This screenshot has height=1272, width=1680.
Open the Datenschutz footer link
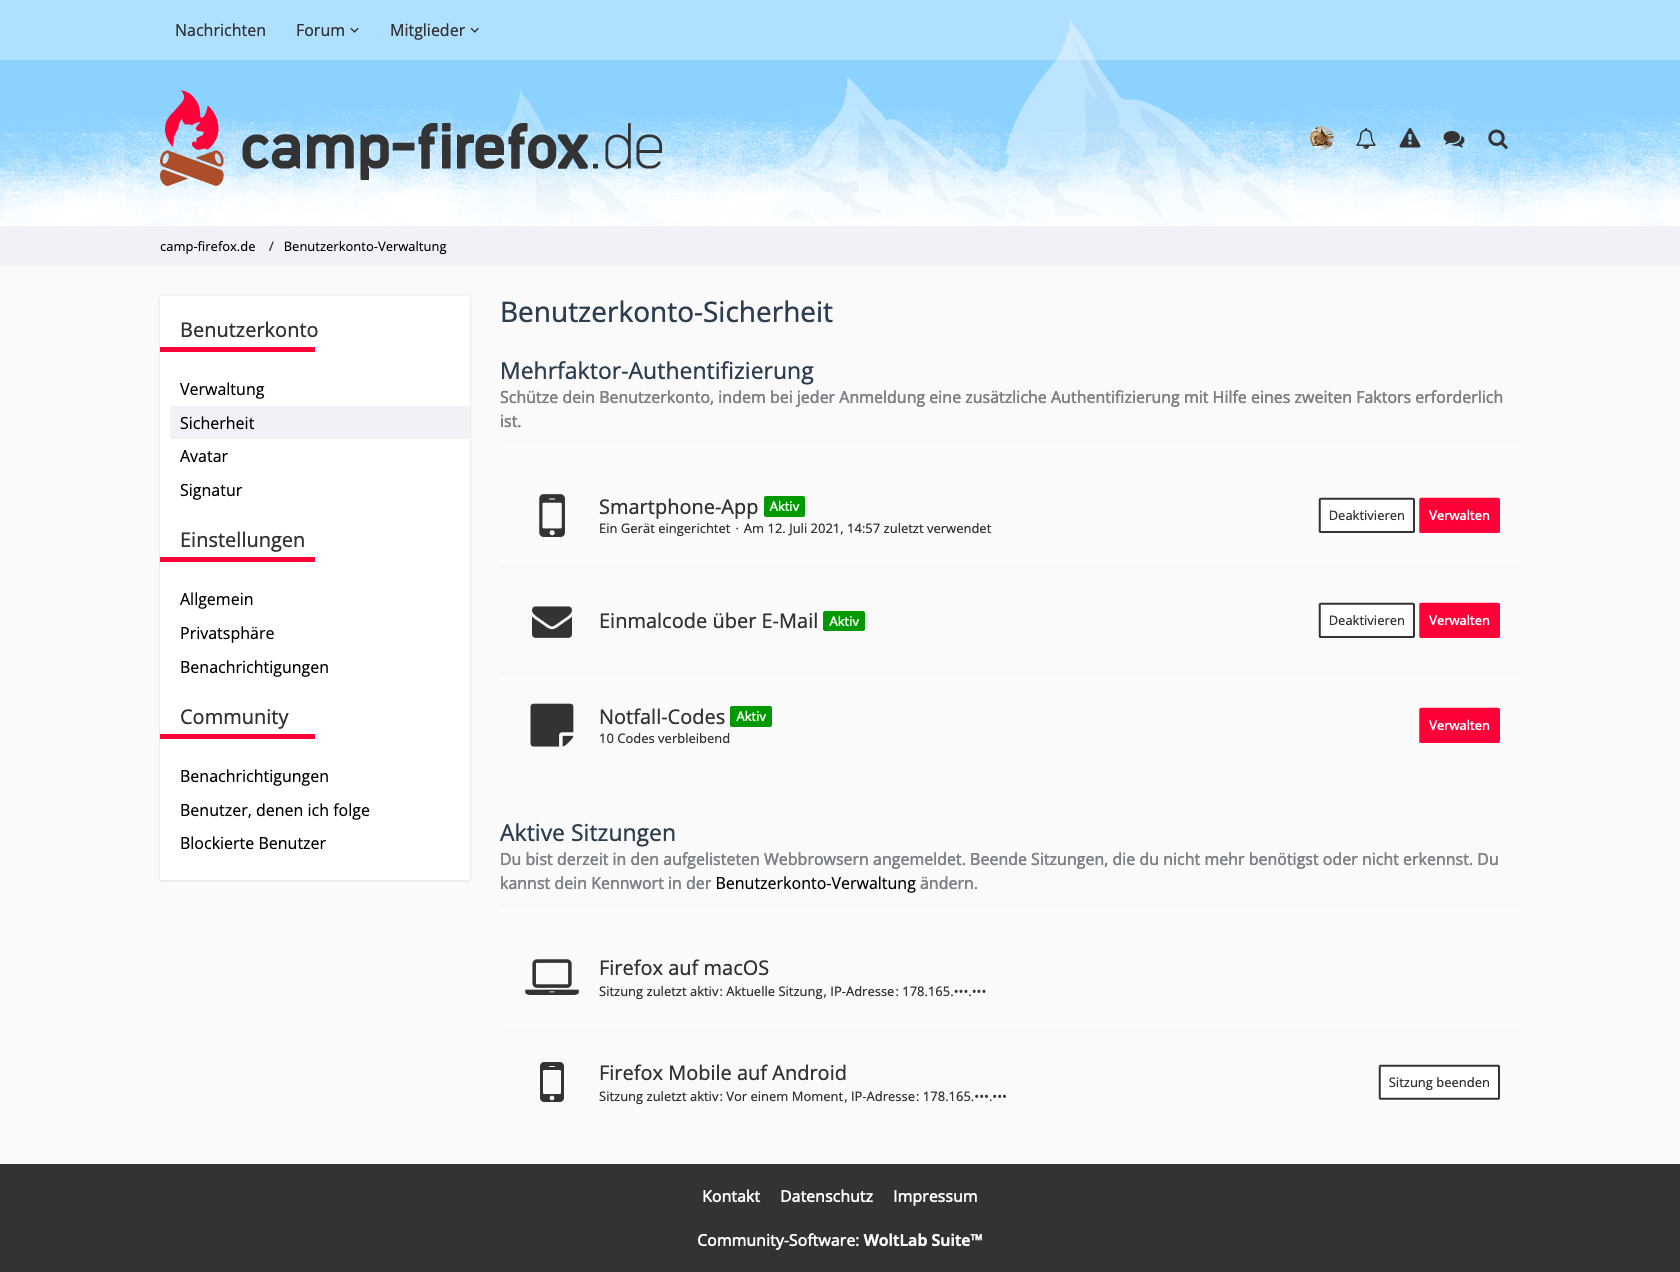tap(826, 1196)
